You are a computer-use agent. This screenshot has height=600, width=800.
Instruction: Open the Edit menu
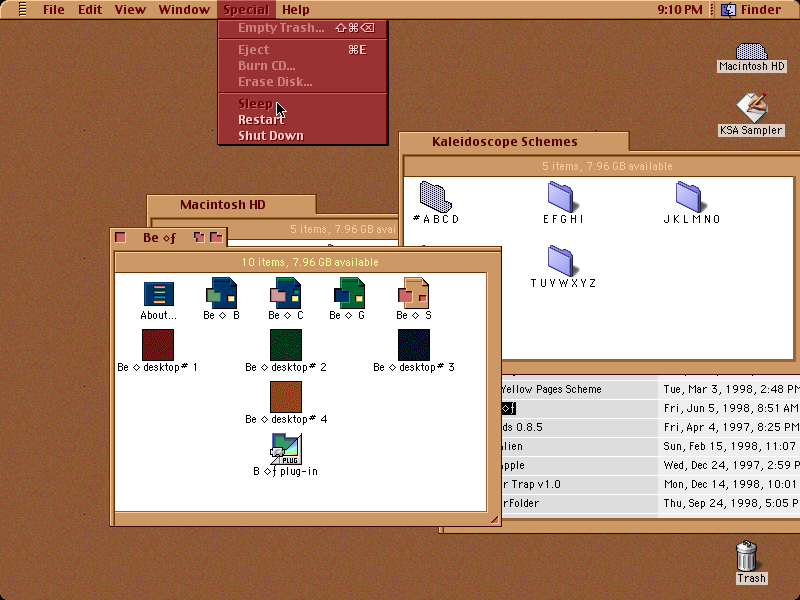90,9
